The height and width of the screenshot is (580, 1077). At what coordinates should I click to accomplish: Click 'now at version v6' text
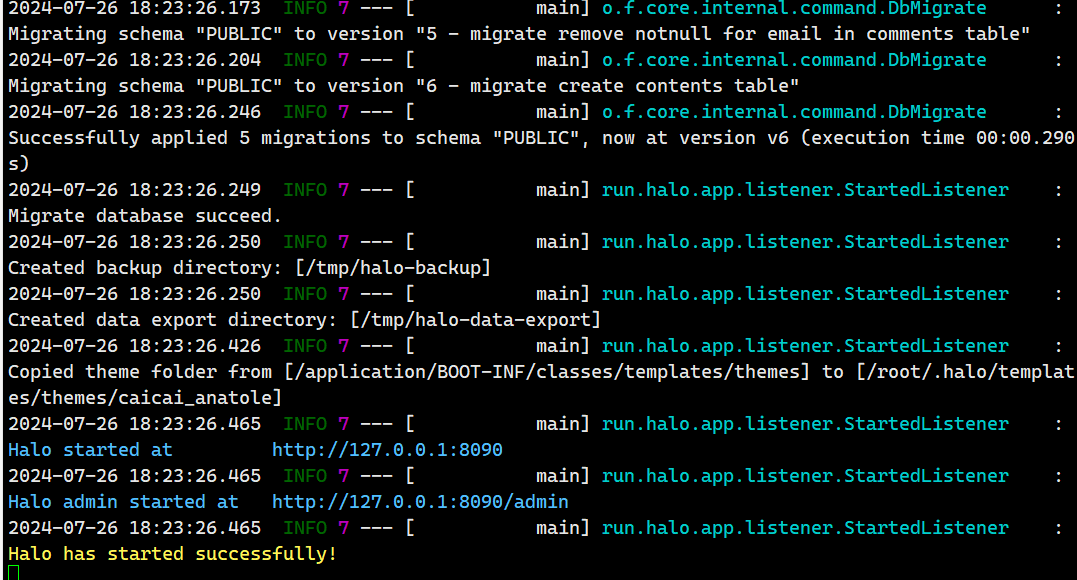click(695, 138)
